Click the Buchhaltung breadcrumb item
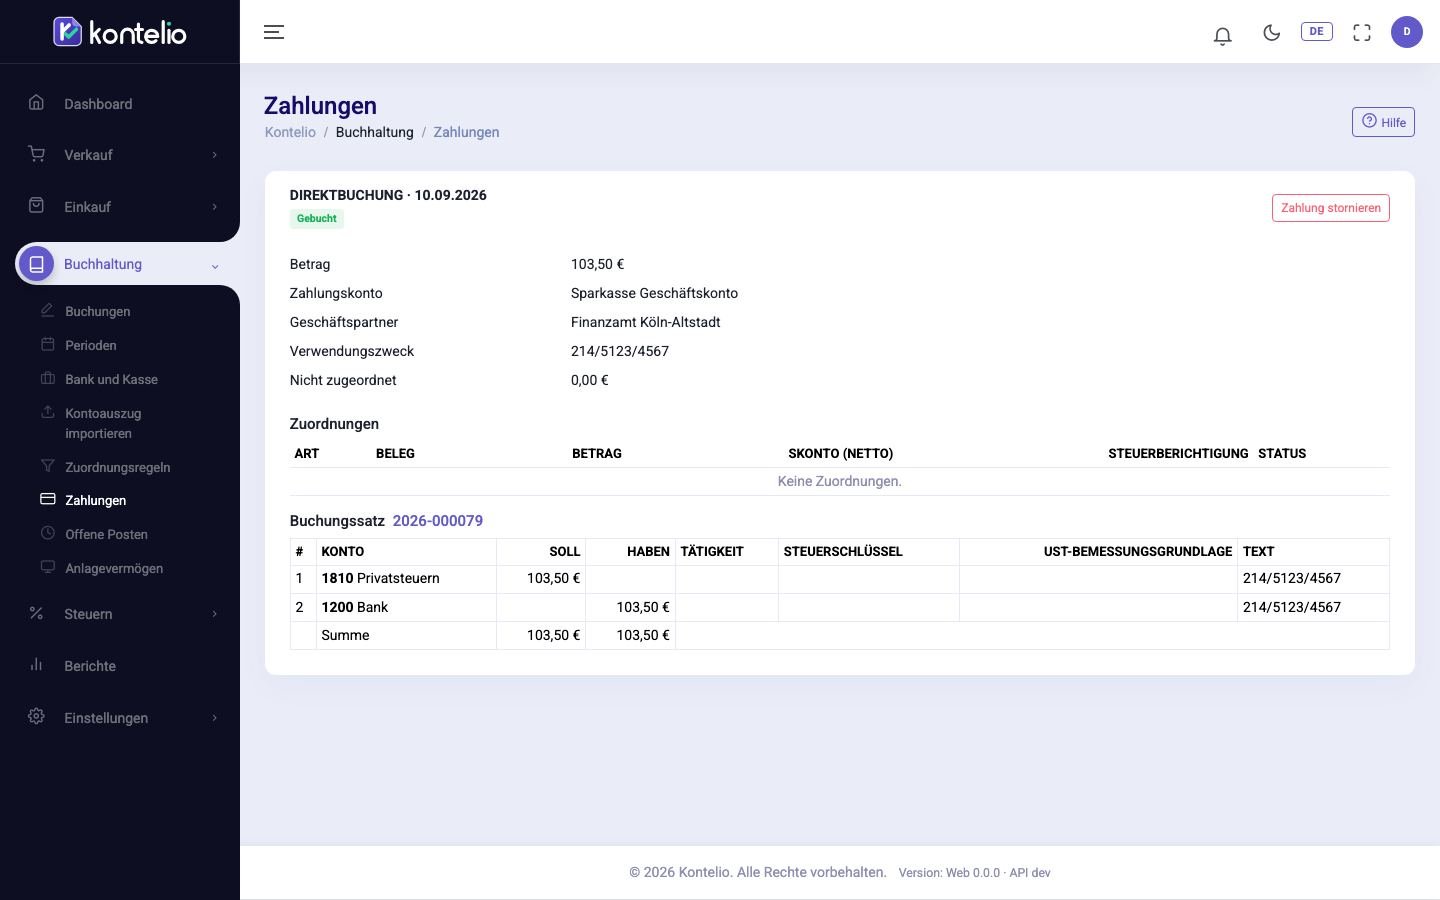The width and height of the screenshot is (1440, 900). (x=375, y=132)
